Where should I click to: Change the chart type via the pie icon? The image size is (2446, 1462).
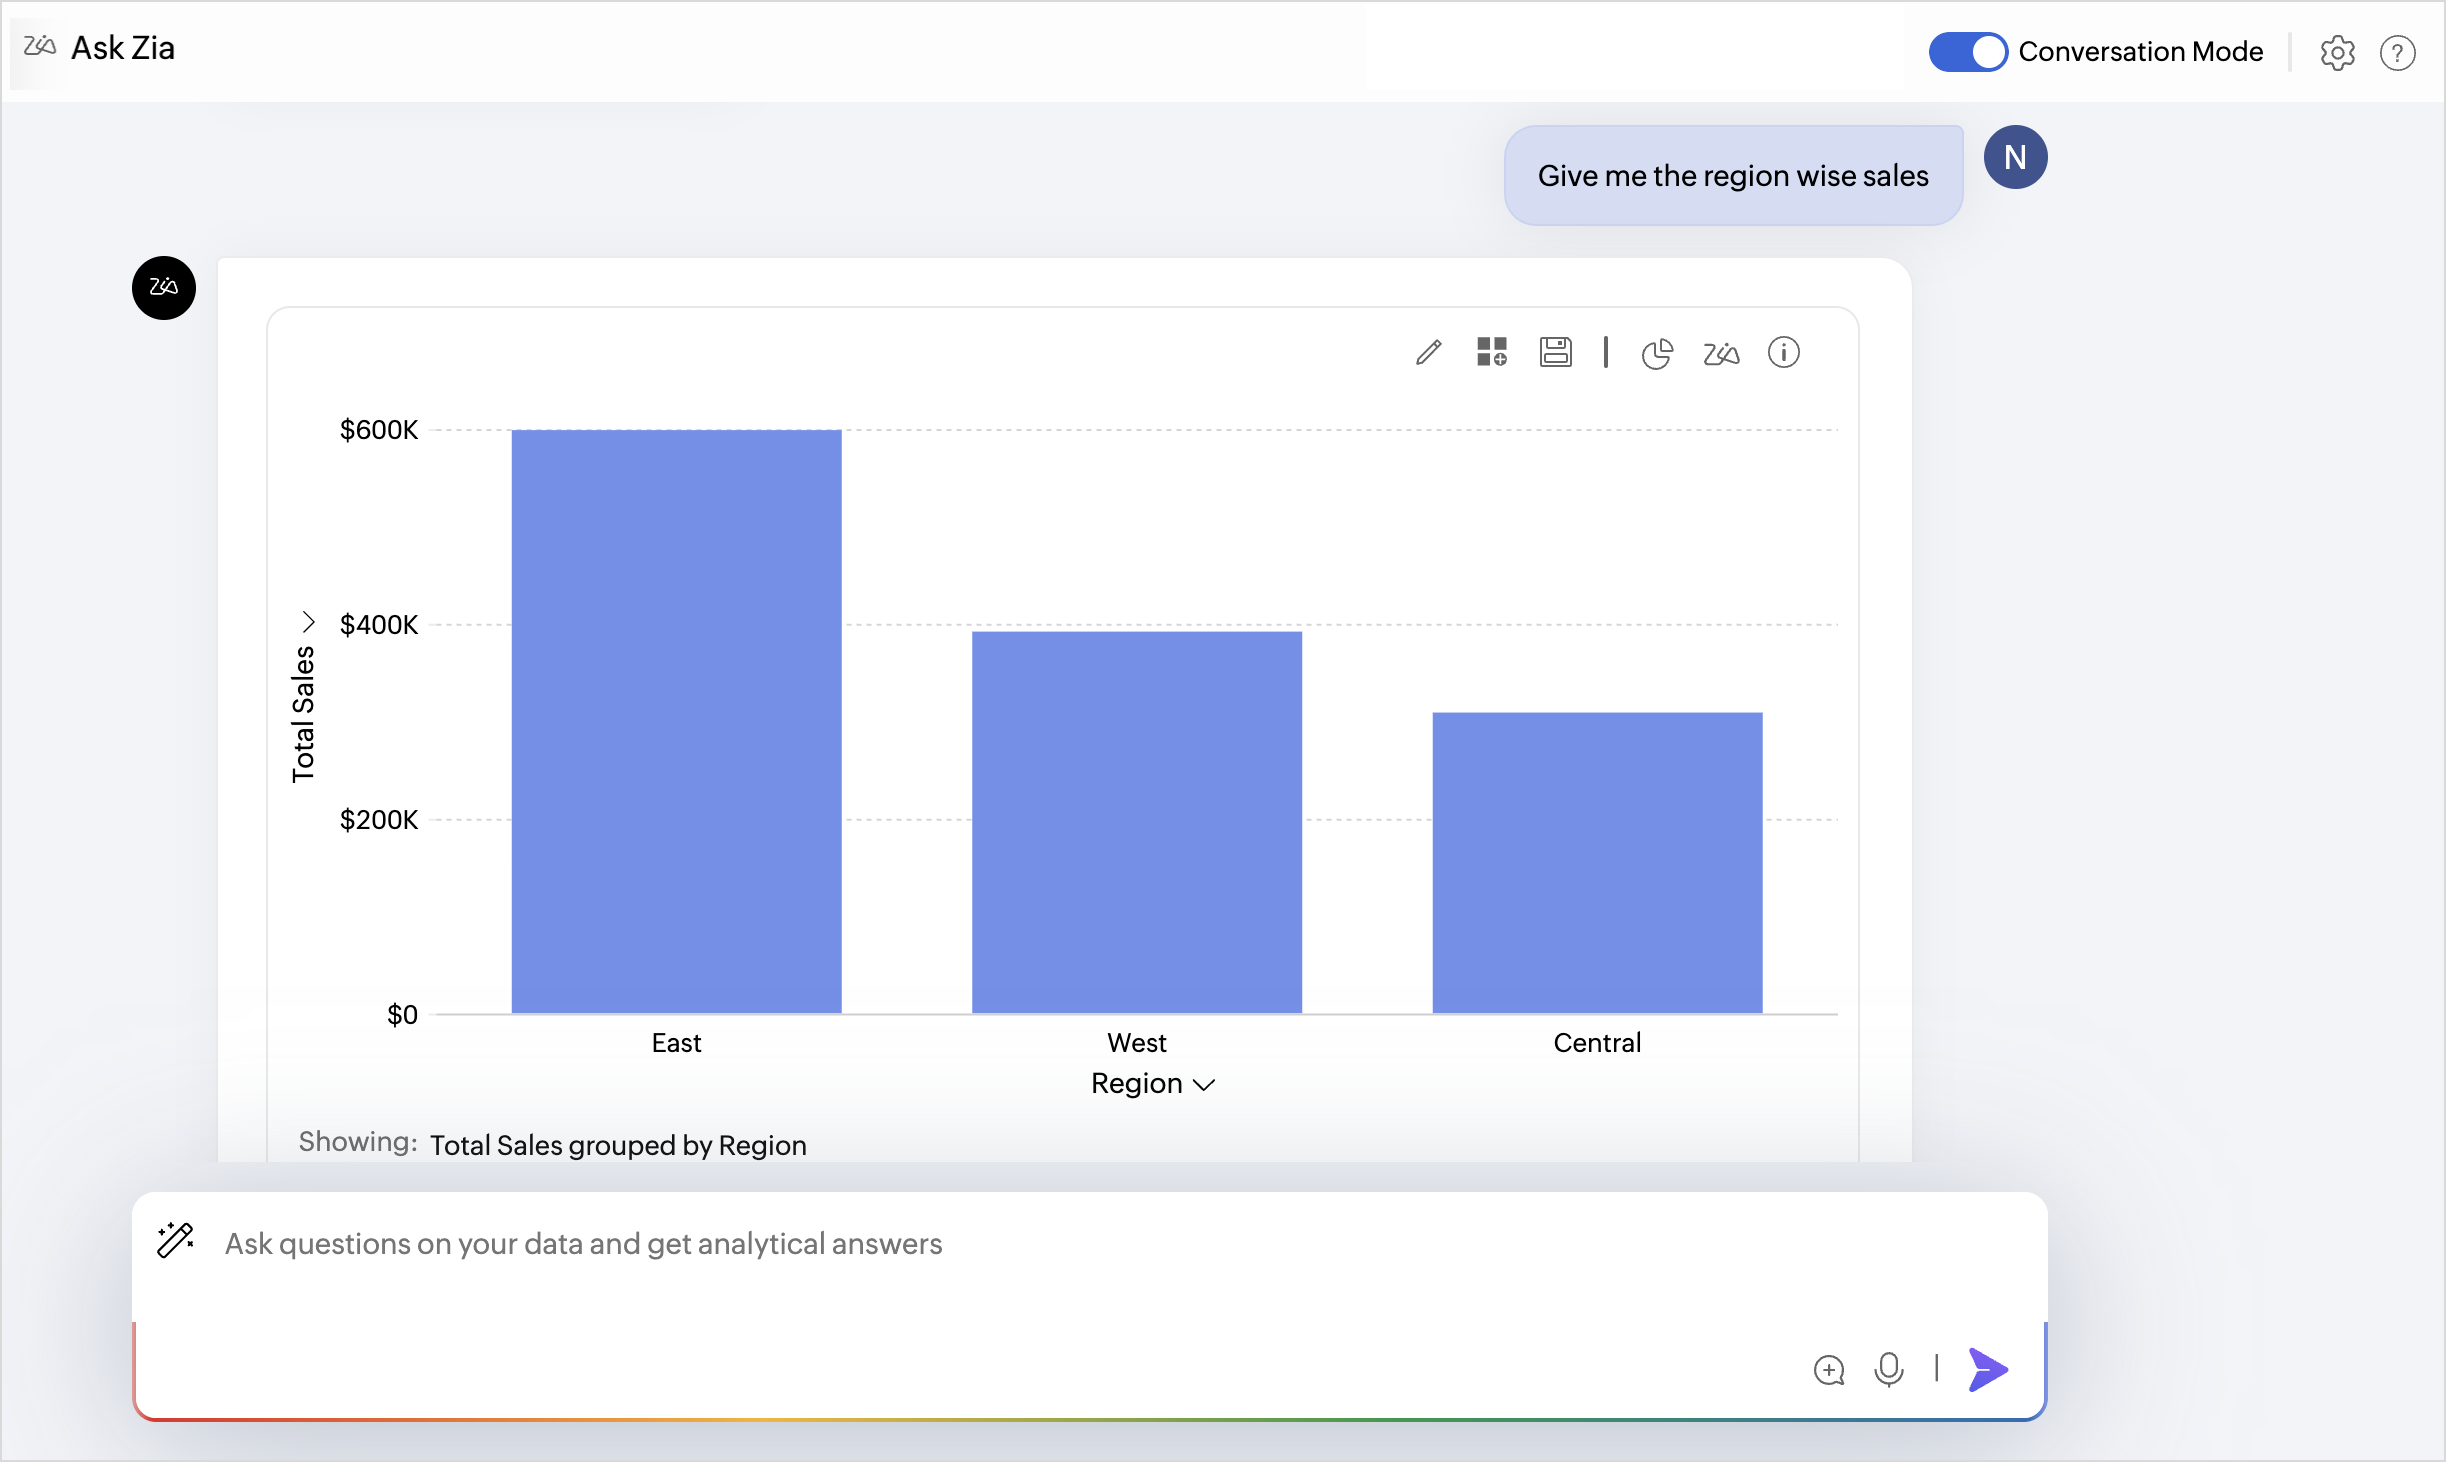(1656, 354)
